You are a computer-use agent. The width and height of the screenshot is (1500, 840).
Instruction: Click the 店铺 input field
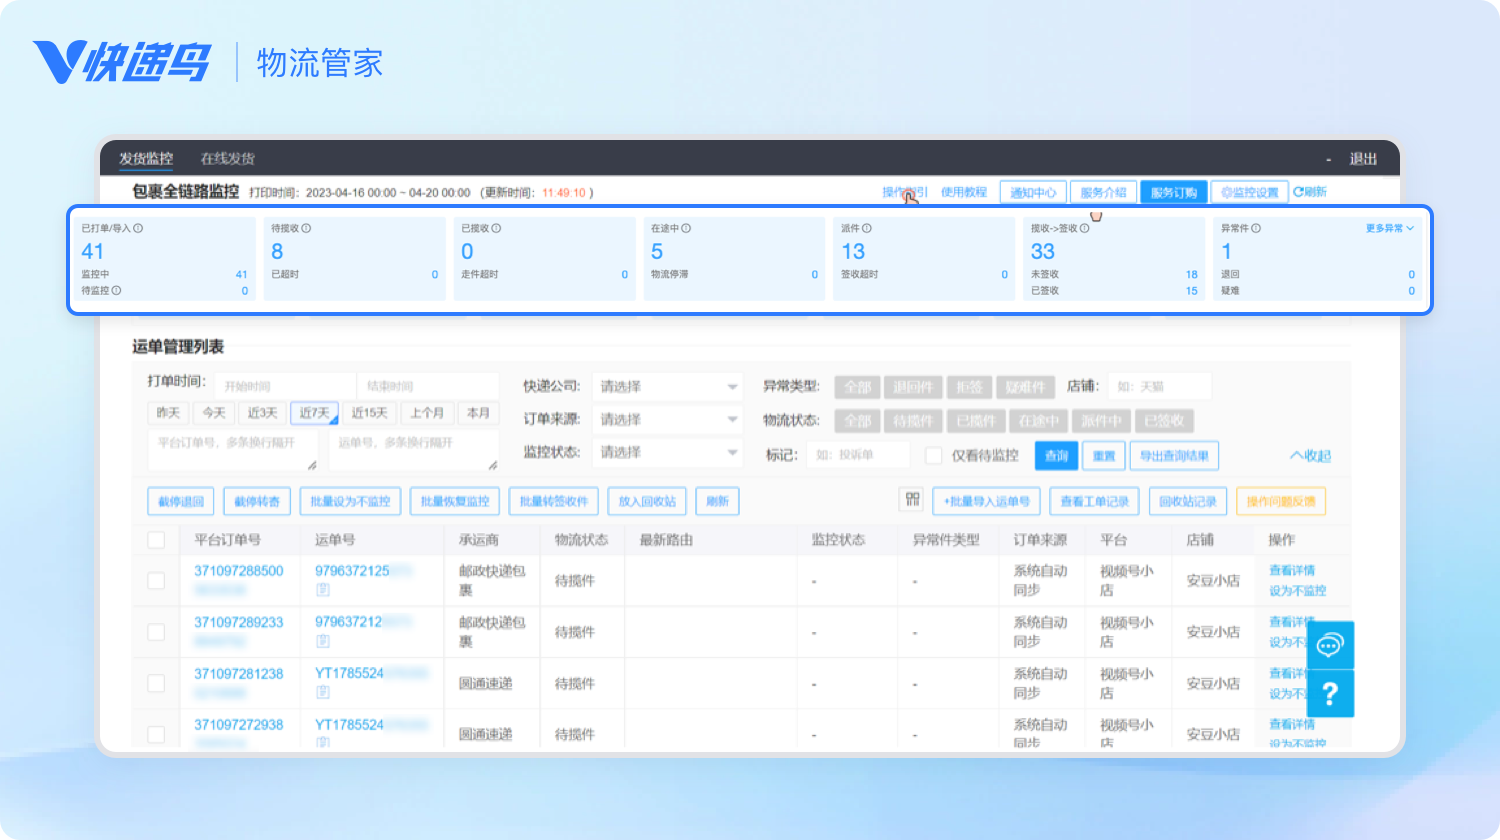[1158, 386]
